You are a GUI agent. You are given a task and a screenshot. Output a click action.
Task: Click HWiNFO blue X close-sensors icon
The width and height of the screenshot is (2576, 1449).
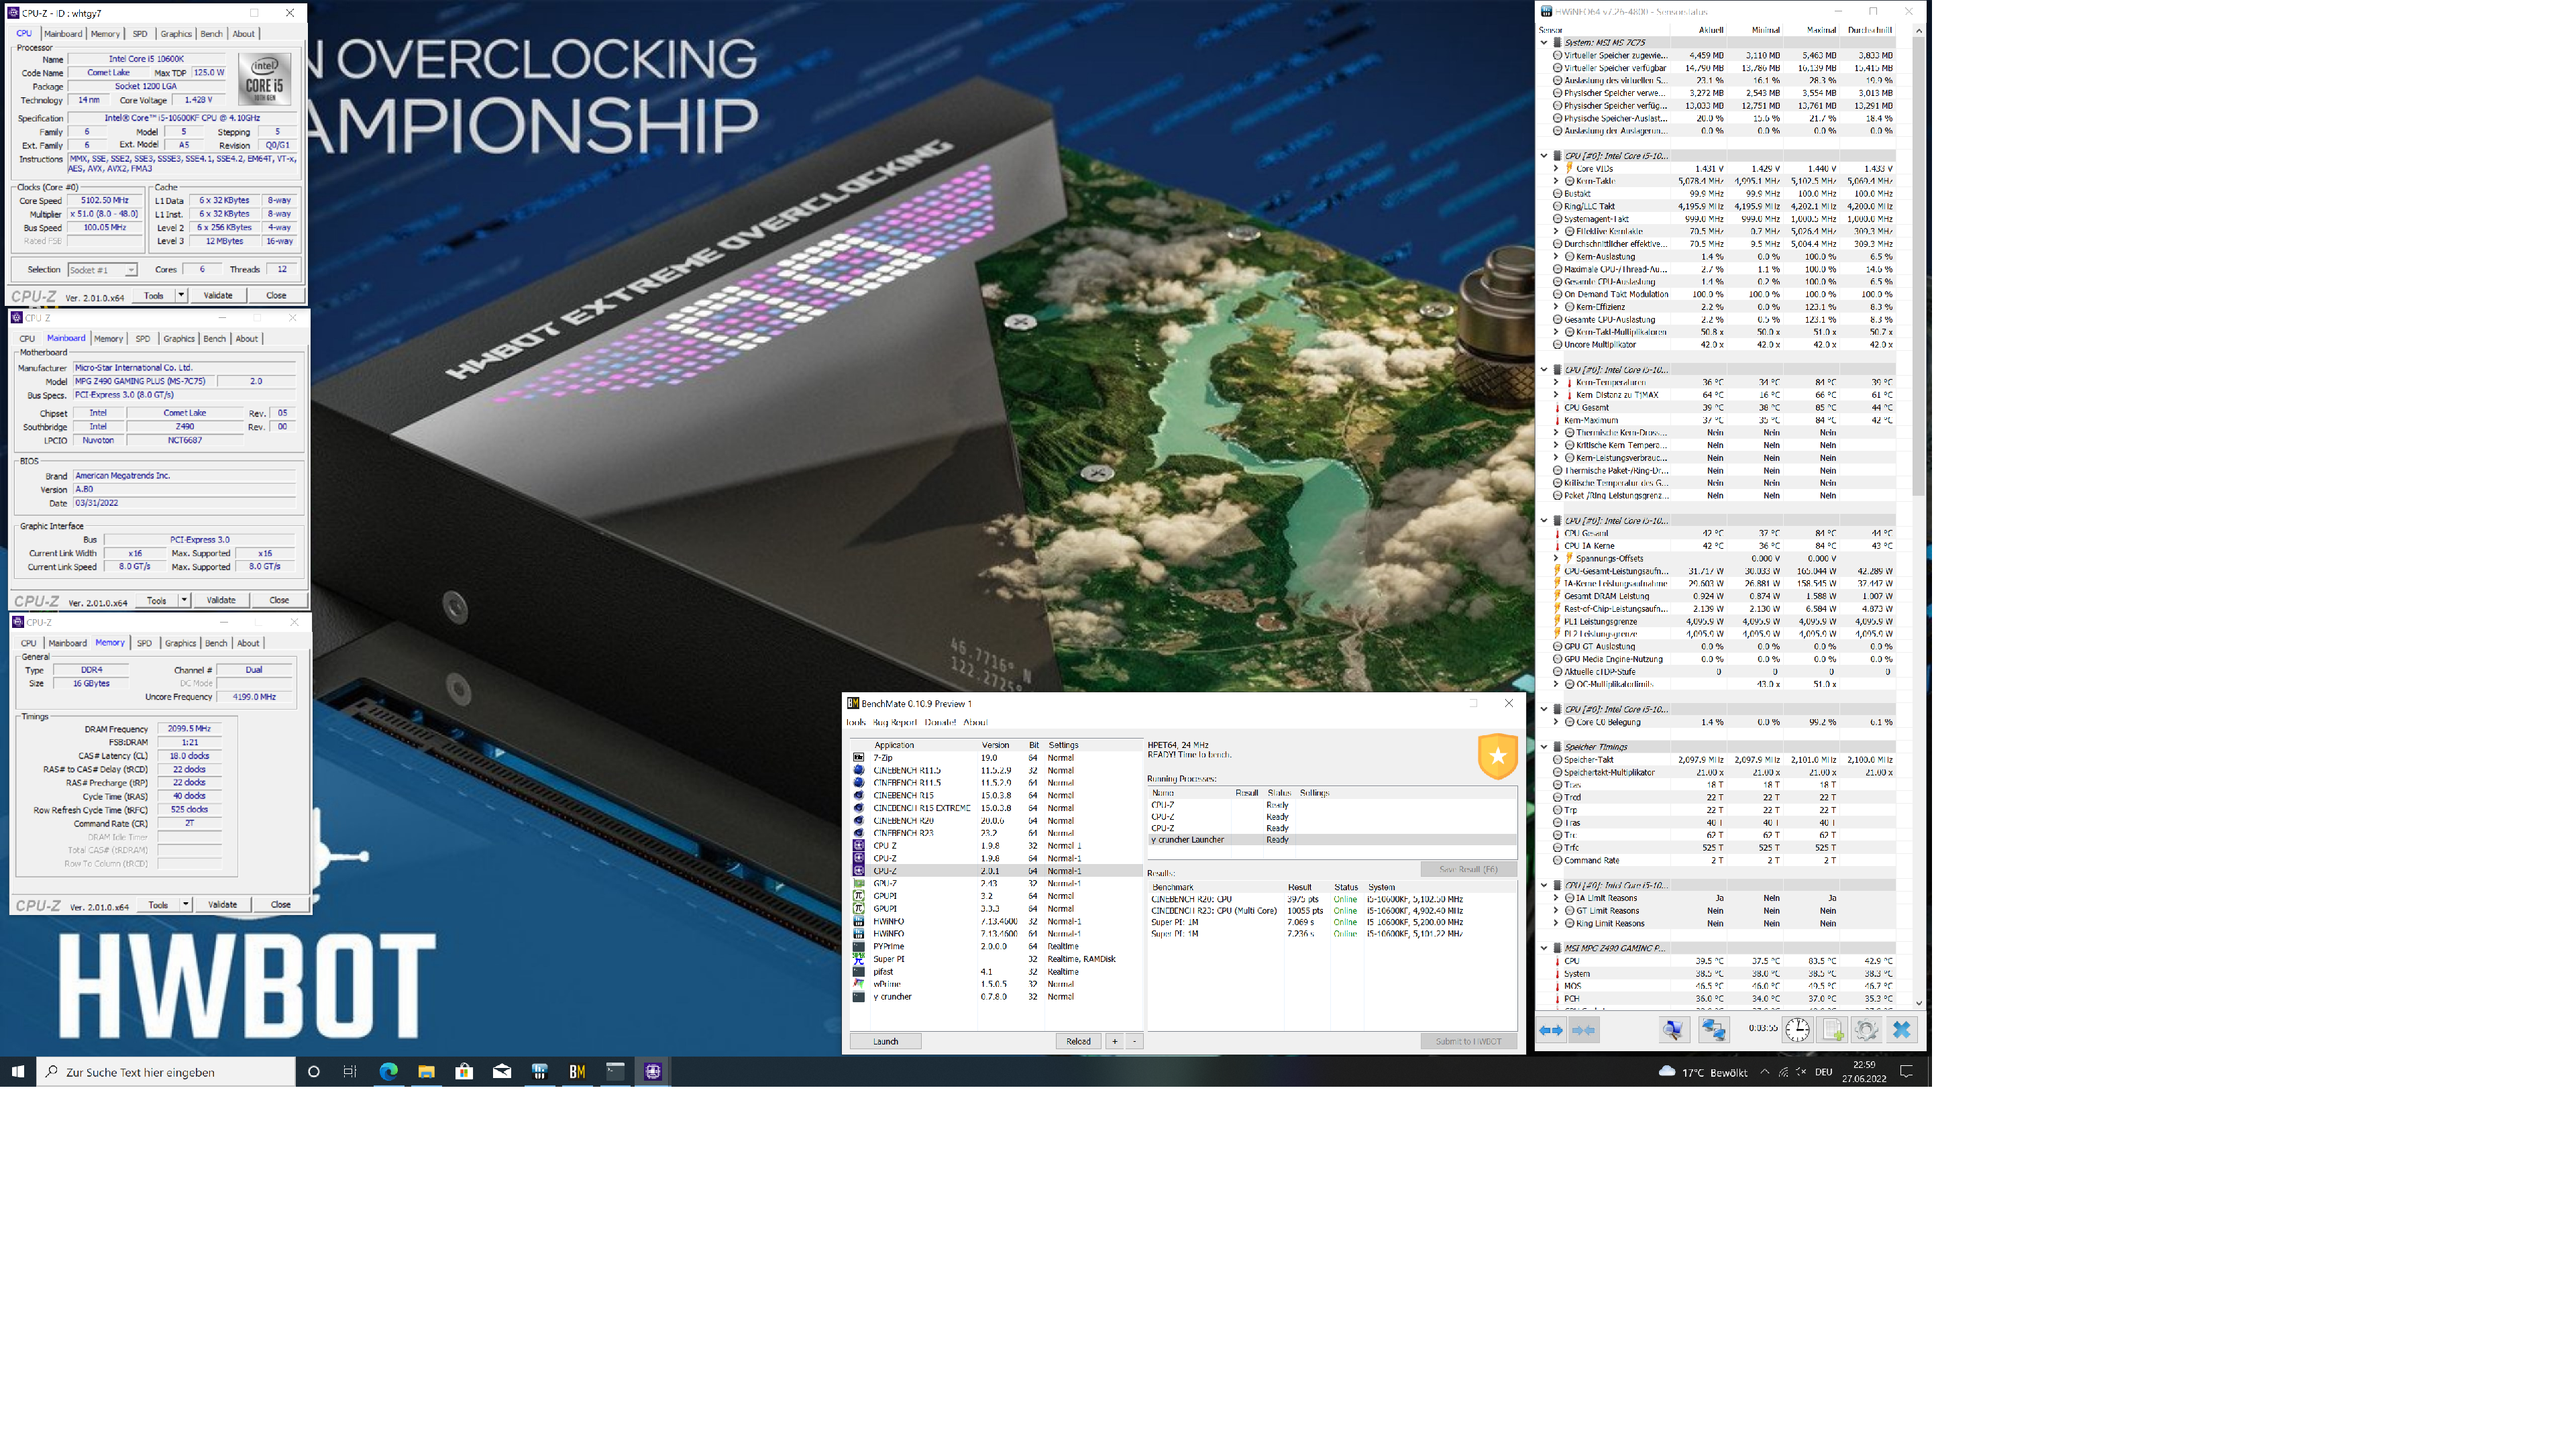tap(1902, 1029)
